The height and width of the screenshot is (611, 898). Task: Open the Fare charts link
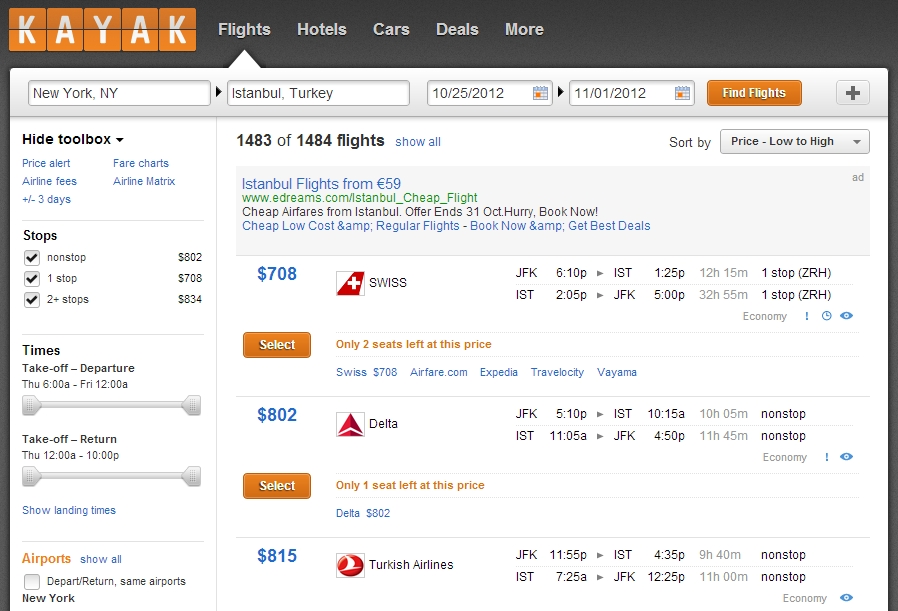click(141, 163)
